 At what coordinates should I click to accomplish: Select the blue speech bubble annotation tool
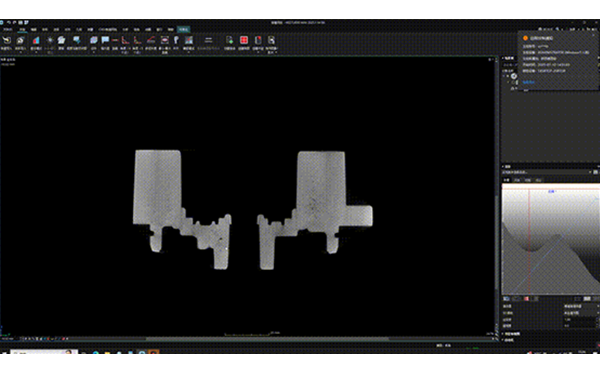[x=105, y=40]
